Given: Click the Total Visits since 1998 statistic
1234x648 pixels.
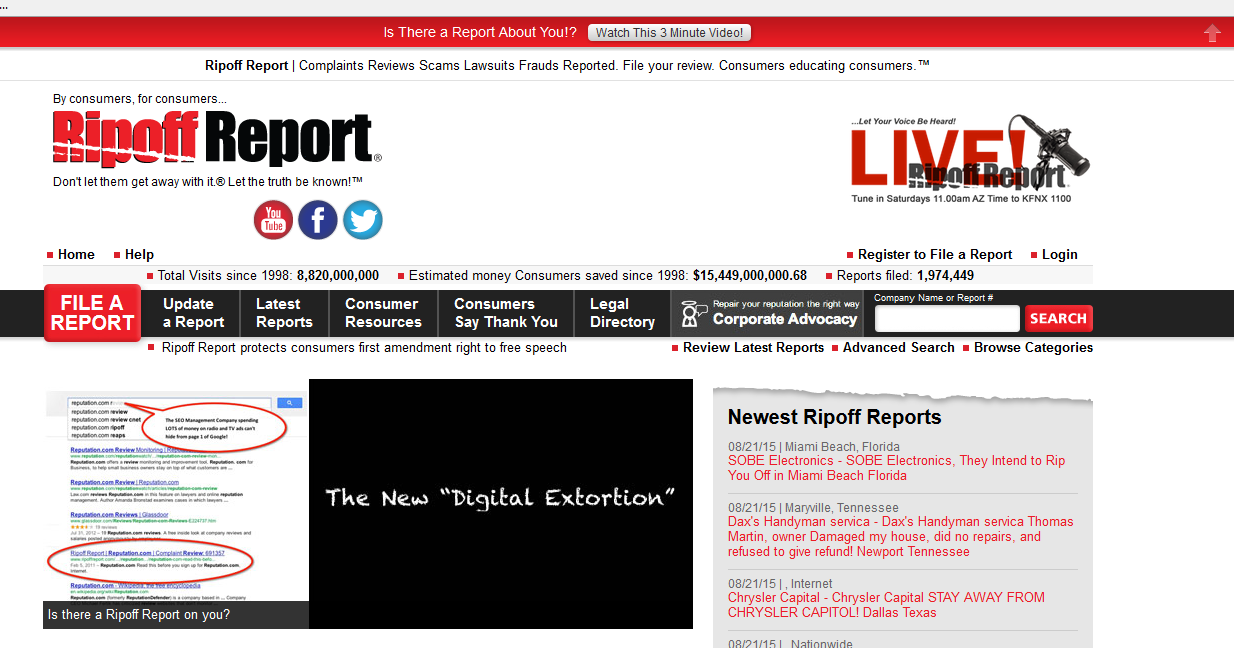Looking at the screenshot, I should click(x=268, y=275).
